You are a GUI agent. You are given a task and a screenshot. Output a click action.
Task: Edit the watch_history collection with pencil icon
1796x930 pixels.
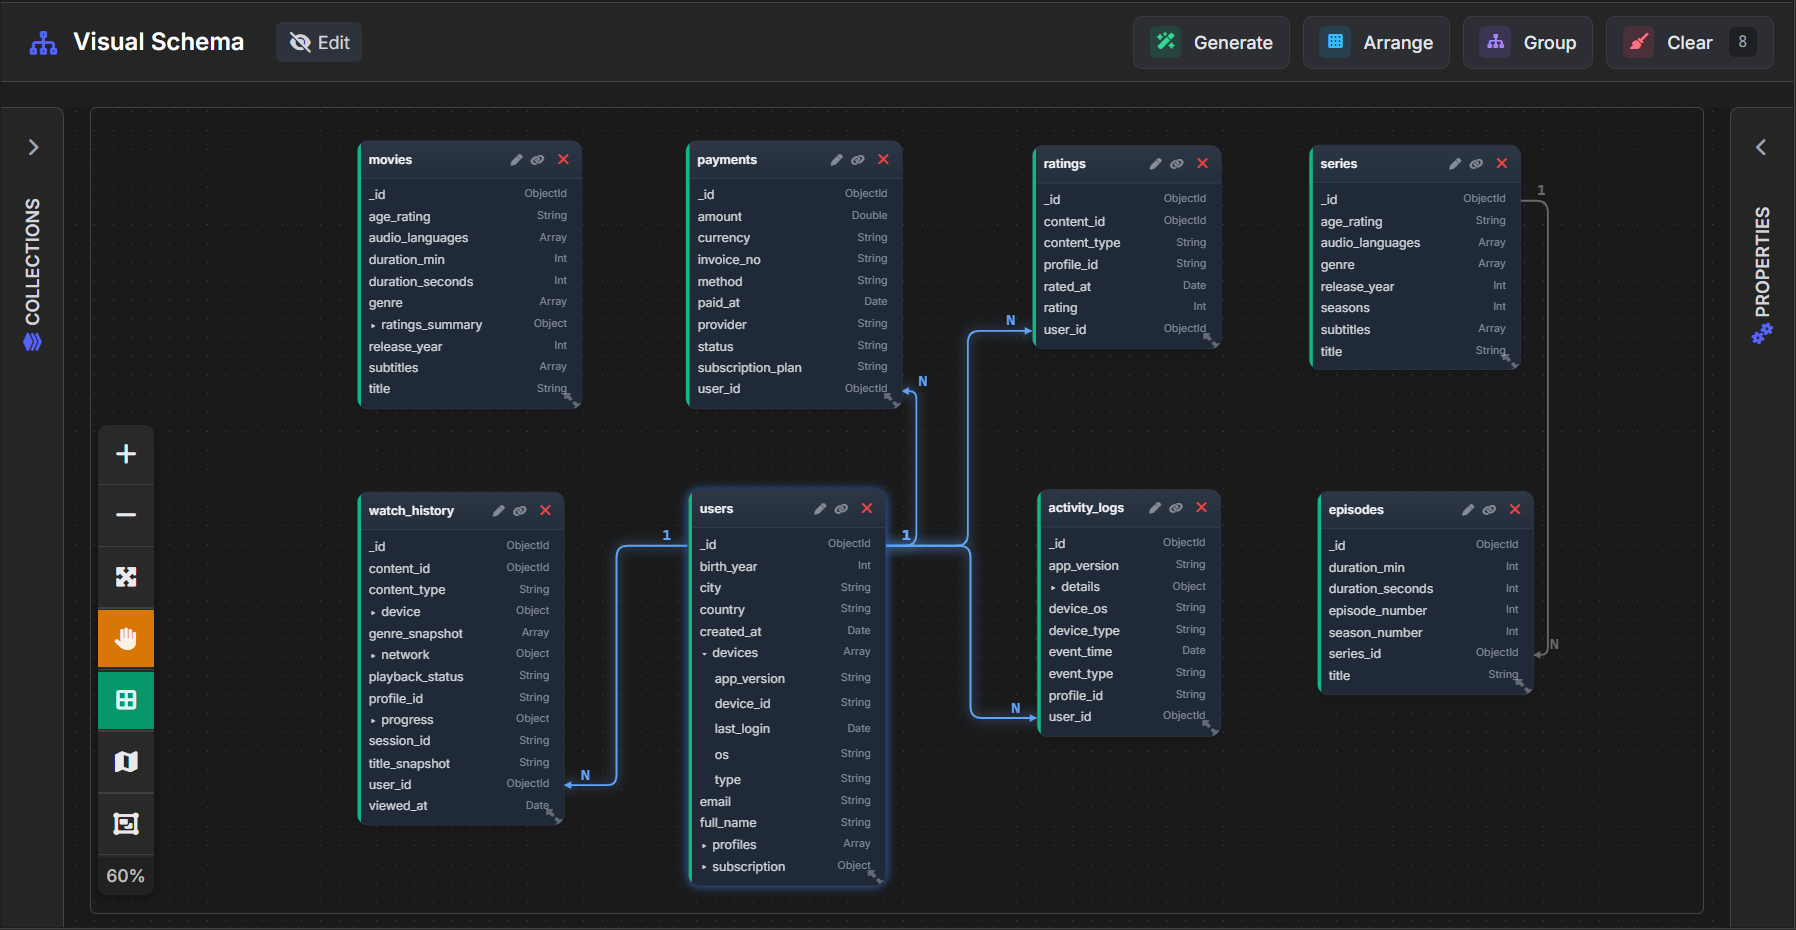point(498,511)
